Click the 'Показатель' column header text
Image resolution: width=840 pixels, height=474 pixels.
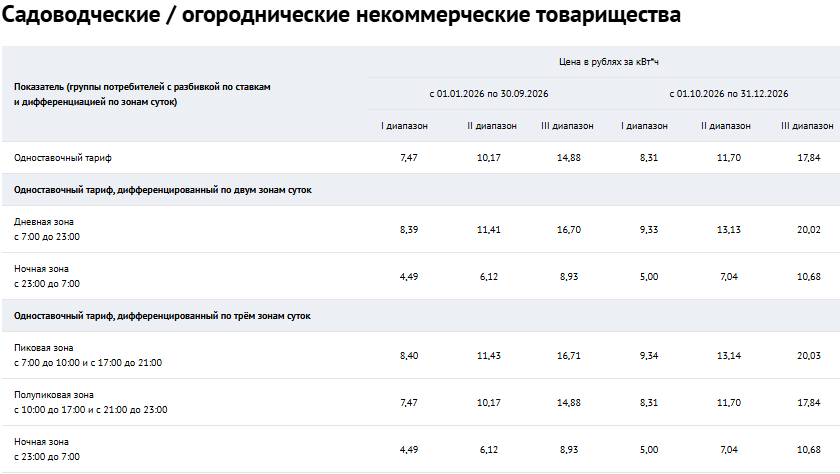point(142,94)
